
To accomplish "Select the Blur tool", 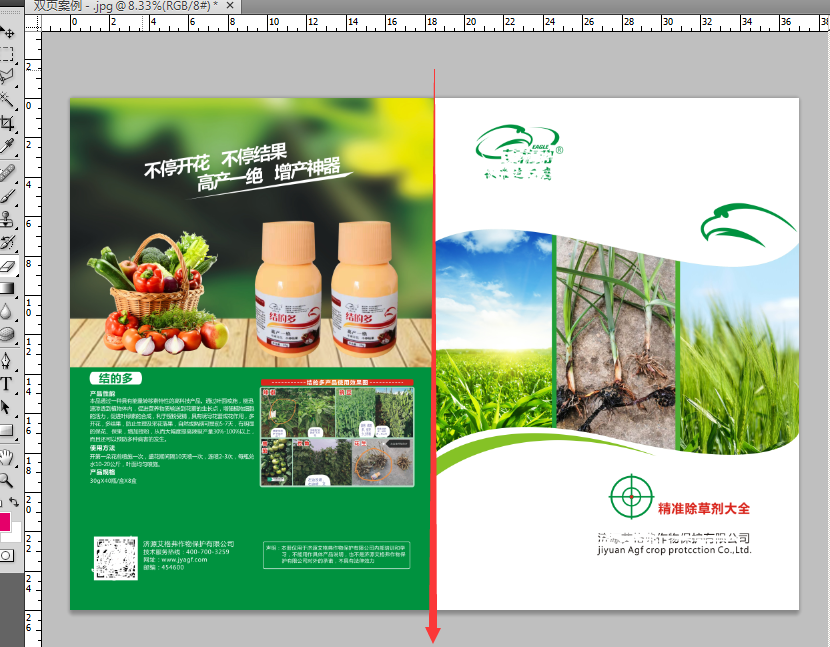I will [x=7, y=312].
